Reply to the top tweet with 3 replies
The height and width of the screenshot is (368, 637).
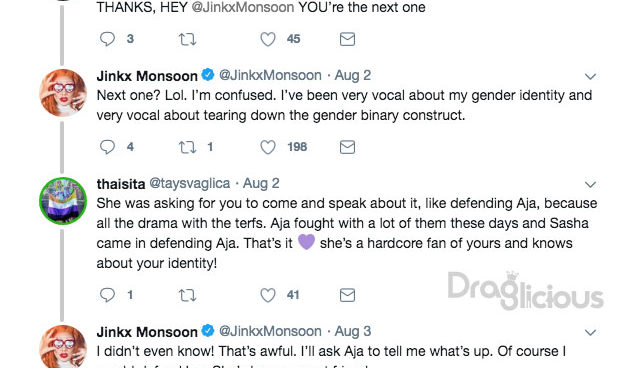[107, 39]
